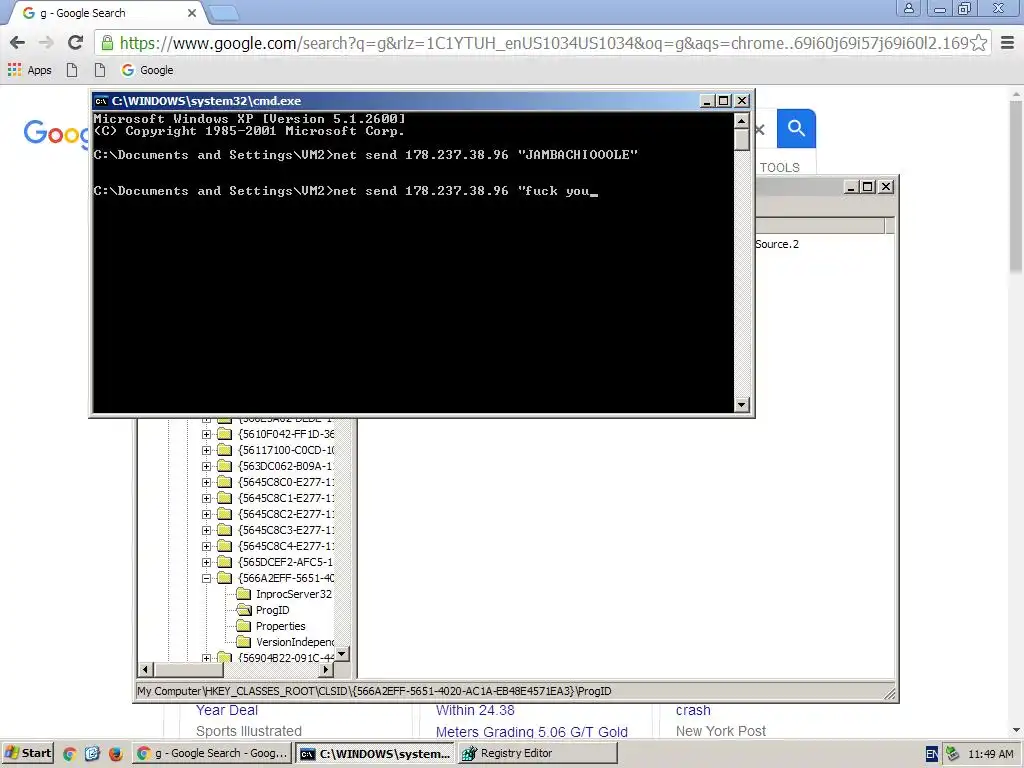Expand the {563DC062-B09A-1 registry key
The height and width of the screenshot is (768, 1024).
[206, 466]
